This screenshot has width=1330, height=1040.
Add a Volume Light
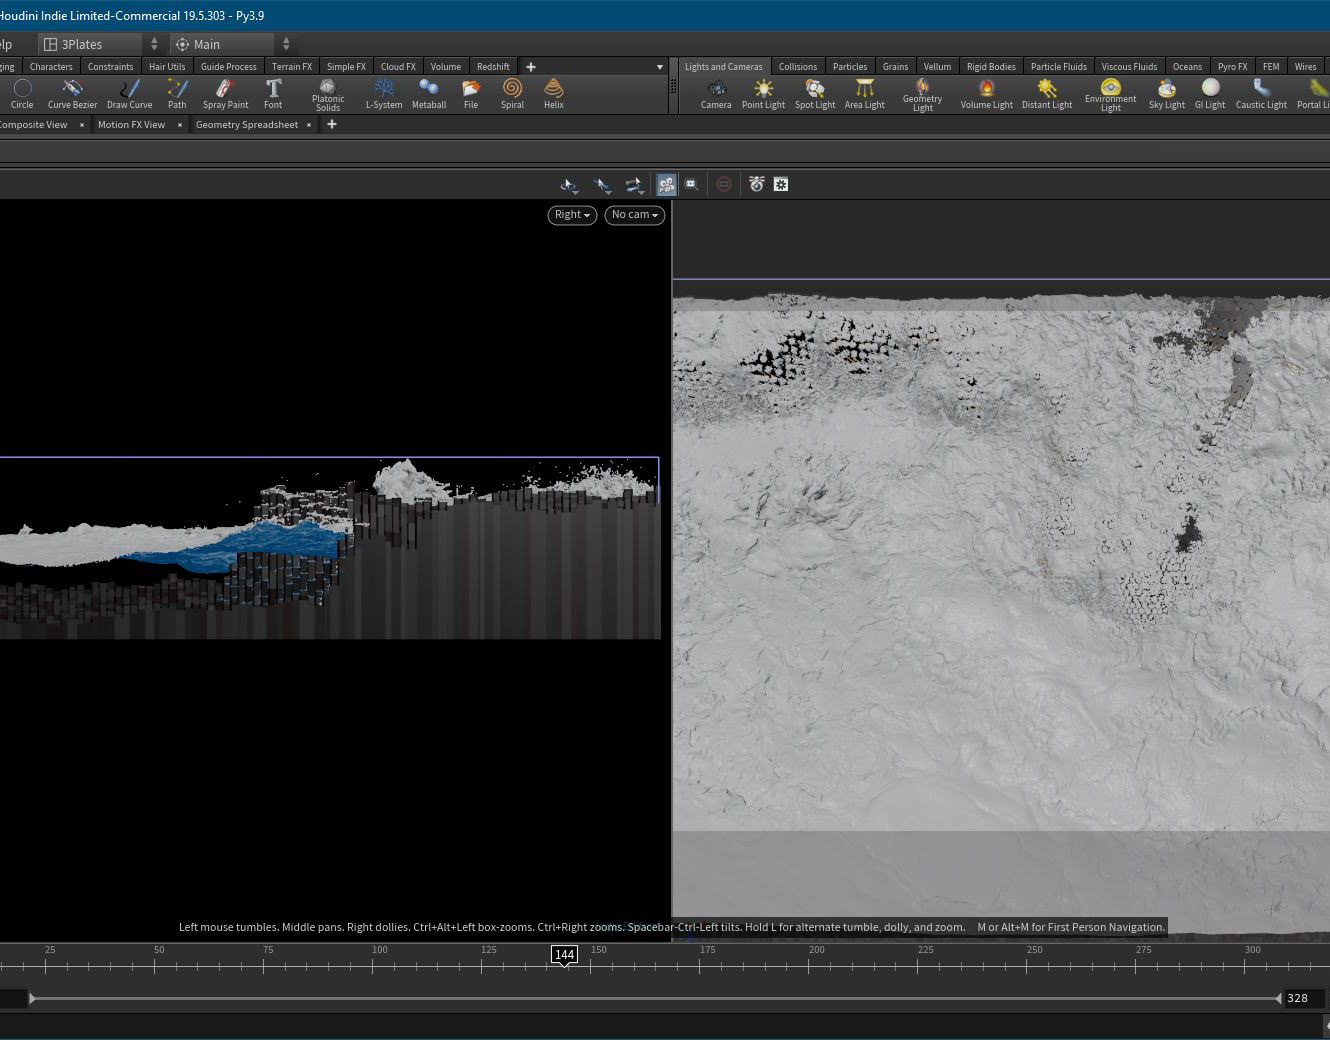(986, 93)
